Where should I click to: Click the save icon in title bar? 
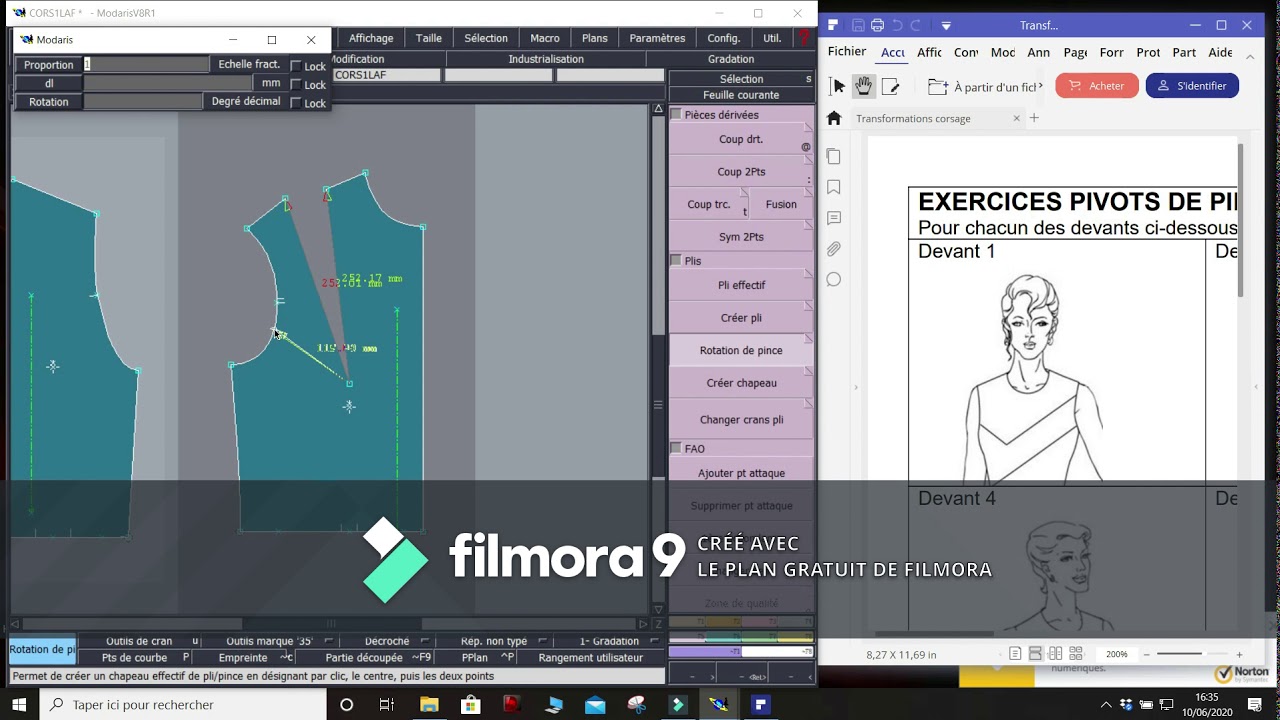[x=858, y=25]
